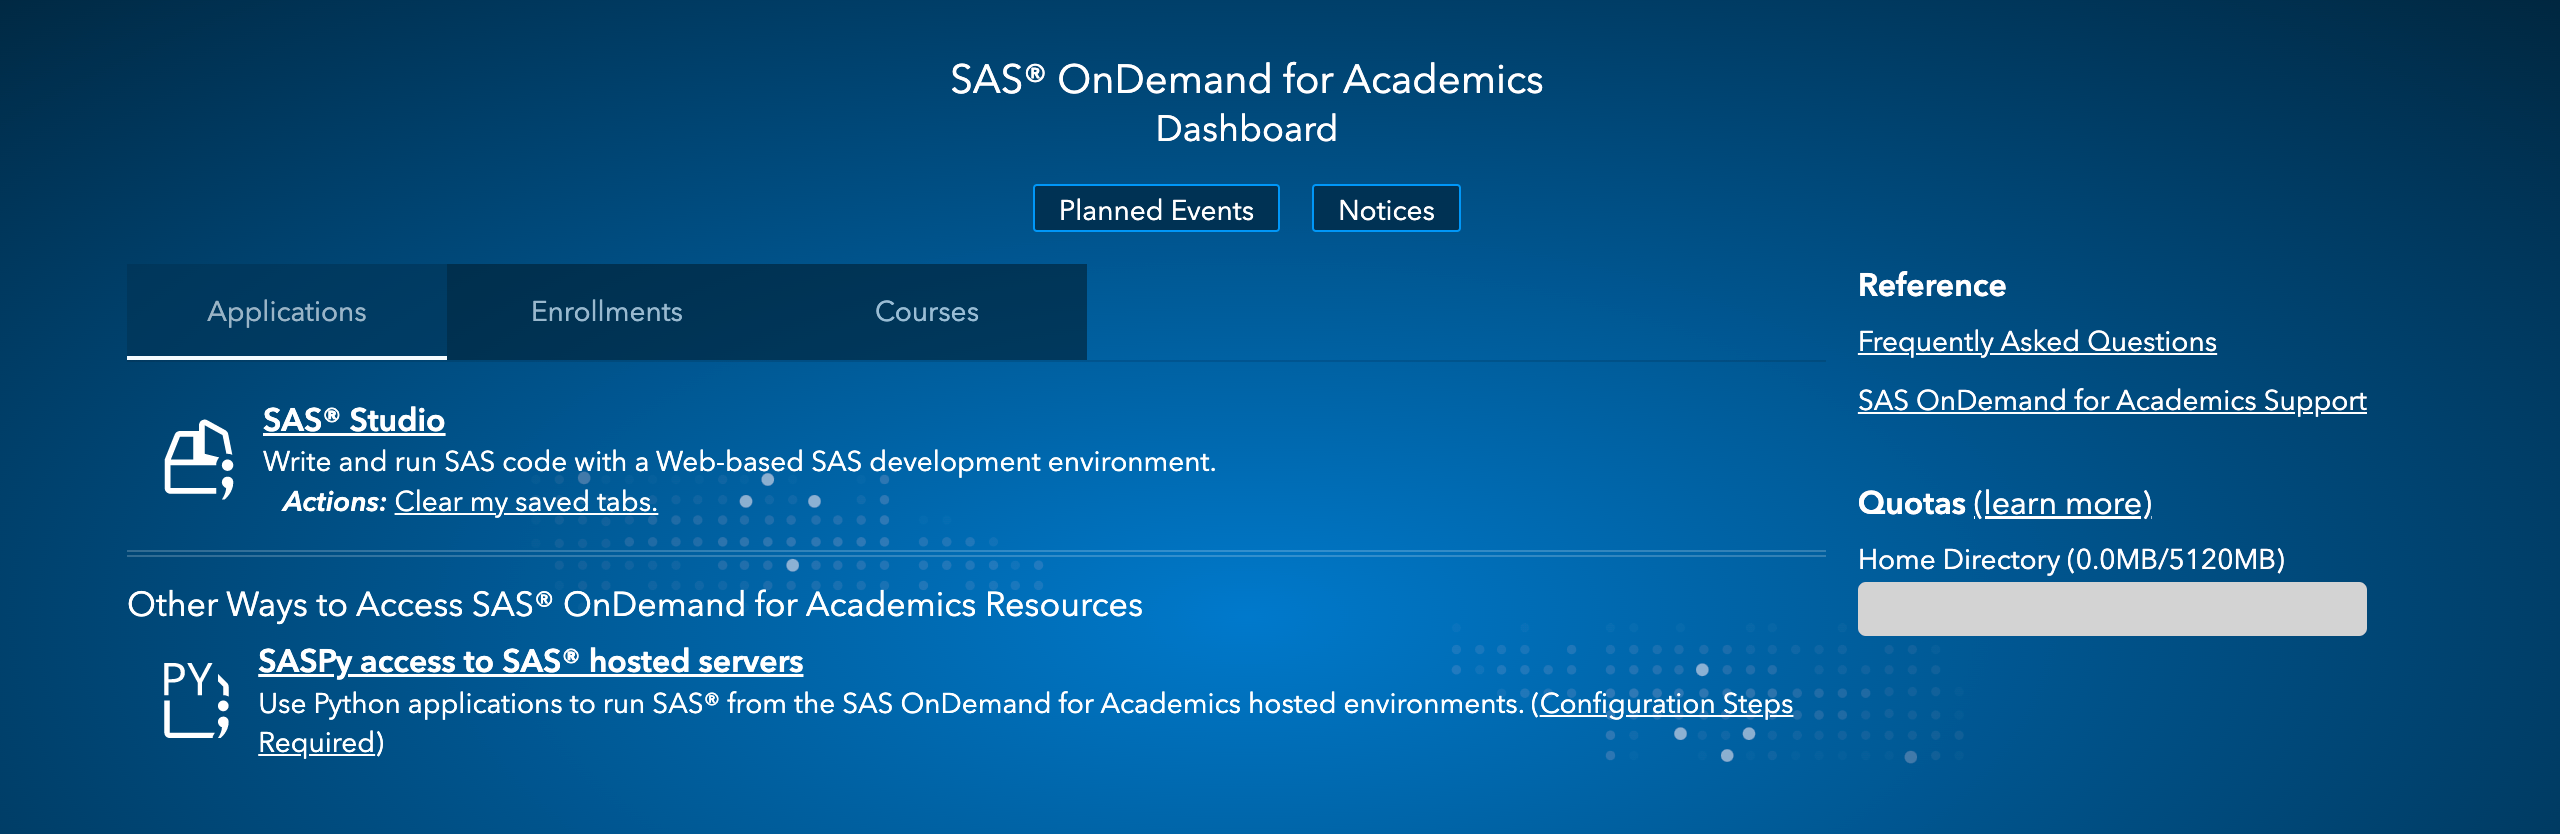Open Configuration Steps Required link

click(x=1666, y=704)
